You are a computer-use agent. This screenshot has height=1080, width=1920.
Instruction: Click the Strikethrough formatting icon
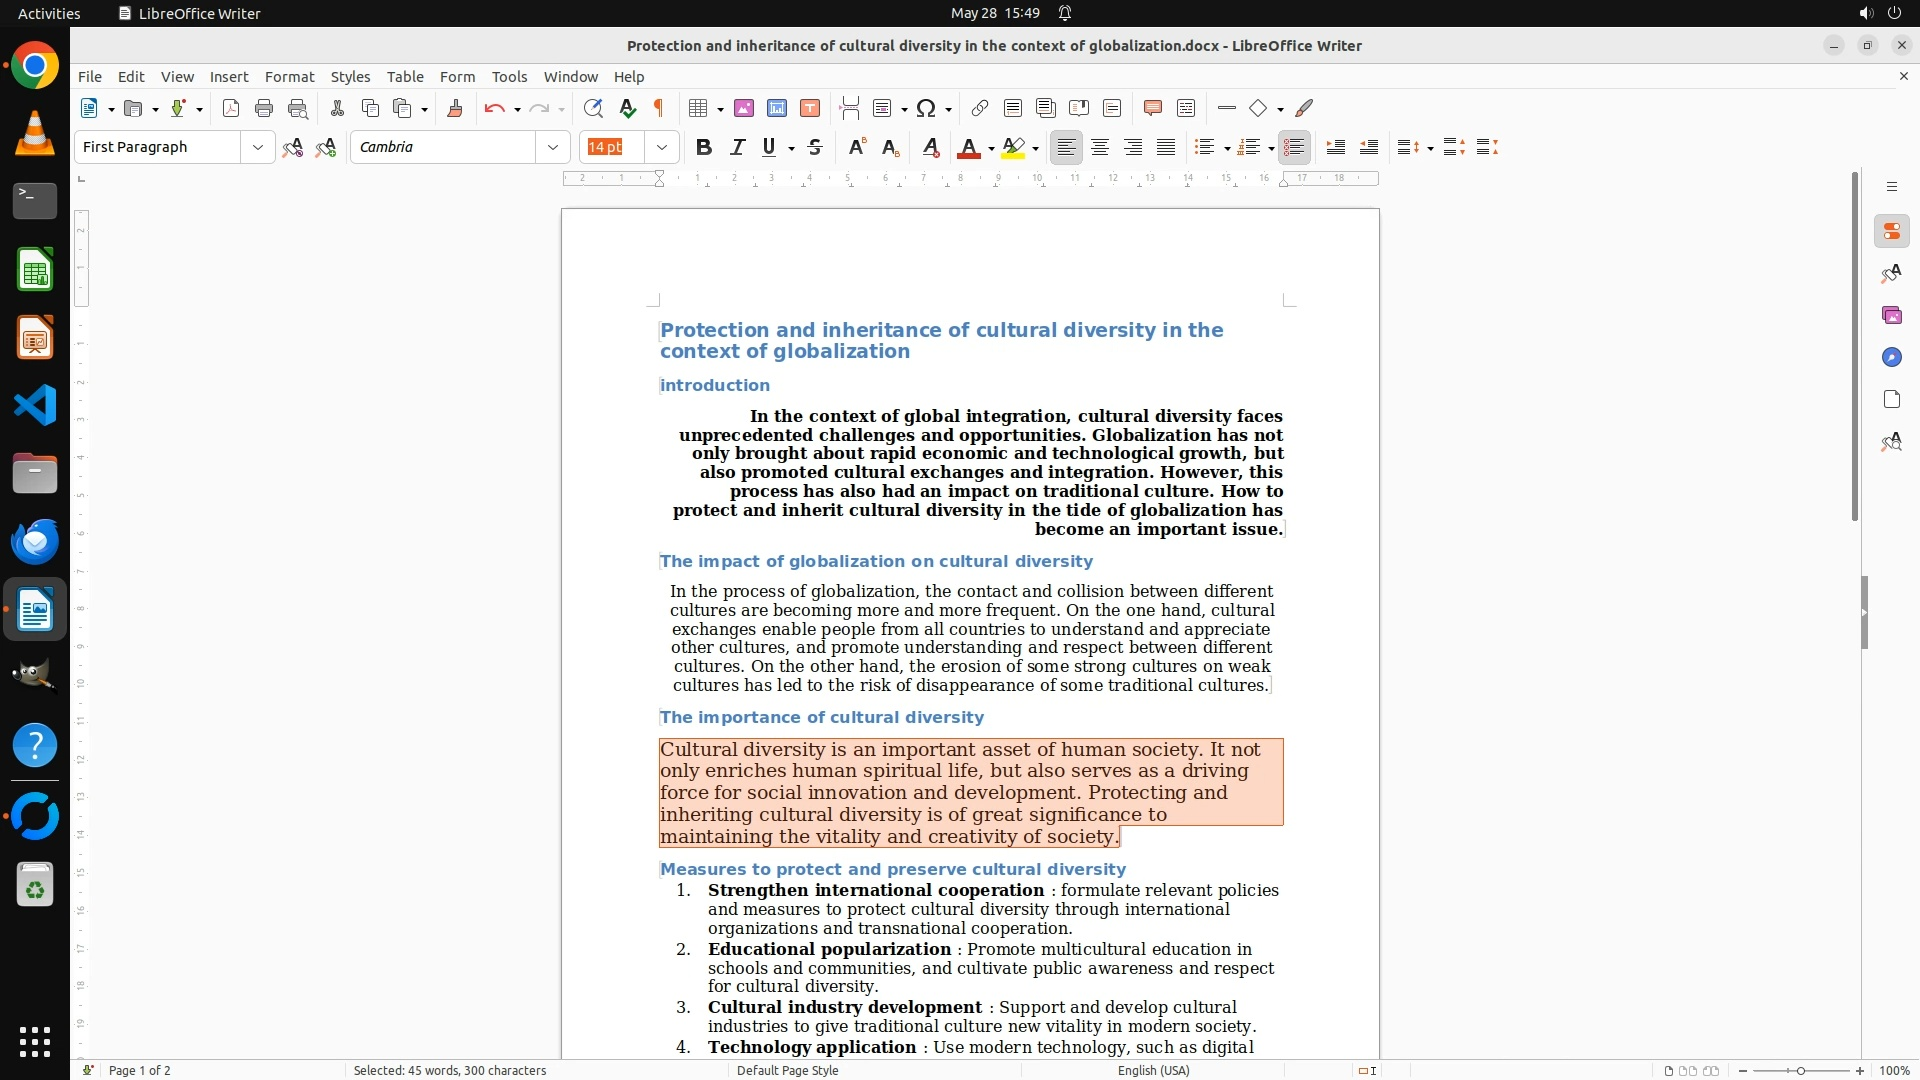tap(815, 148)
